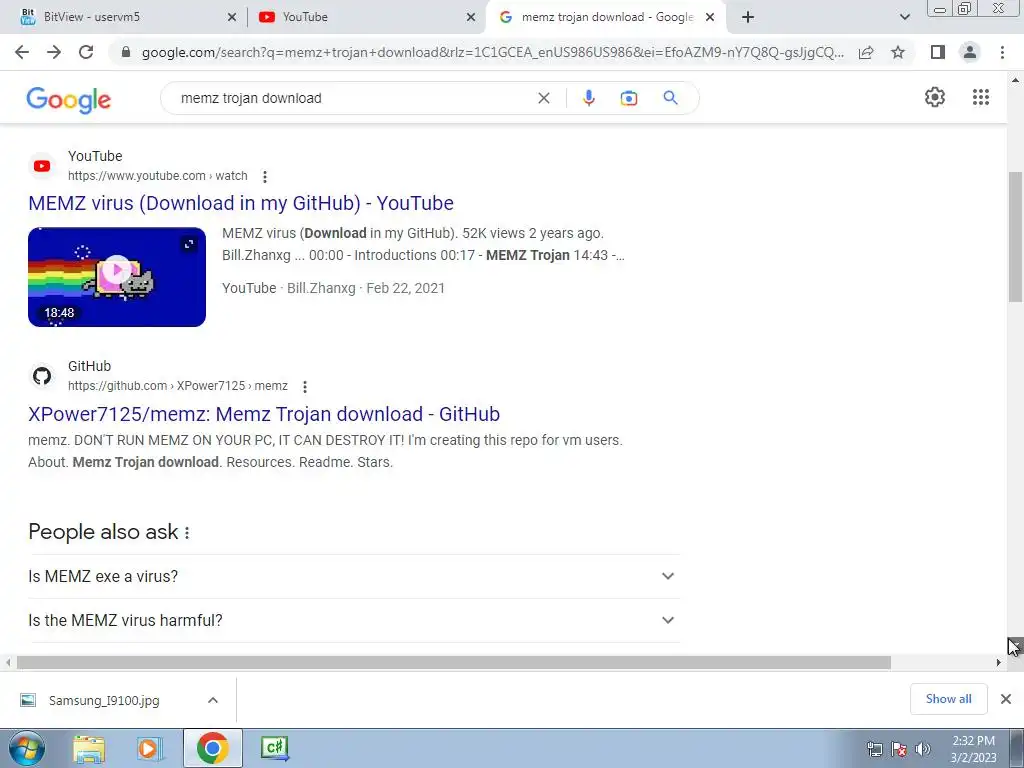Click the horizontal scrollbar thumb
1024x768 pixels.
(x=454, y=662)
